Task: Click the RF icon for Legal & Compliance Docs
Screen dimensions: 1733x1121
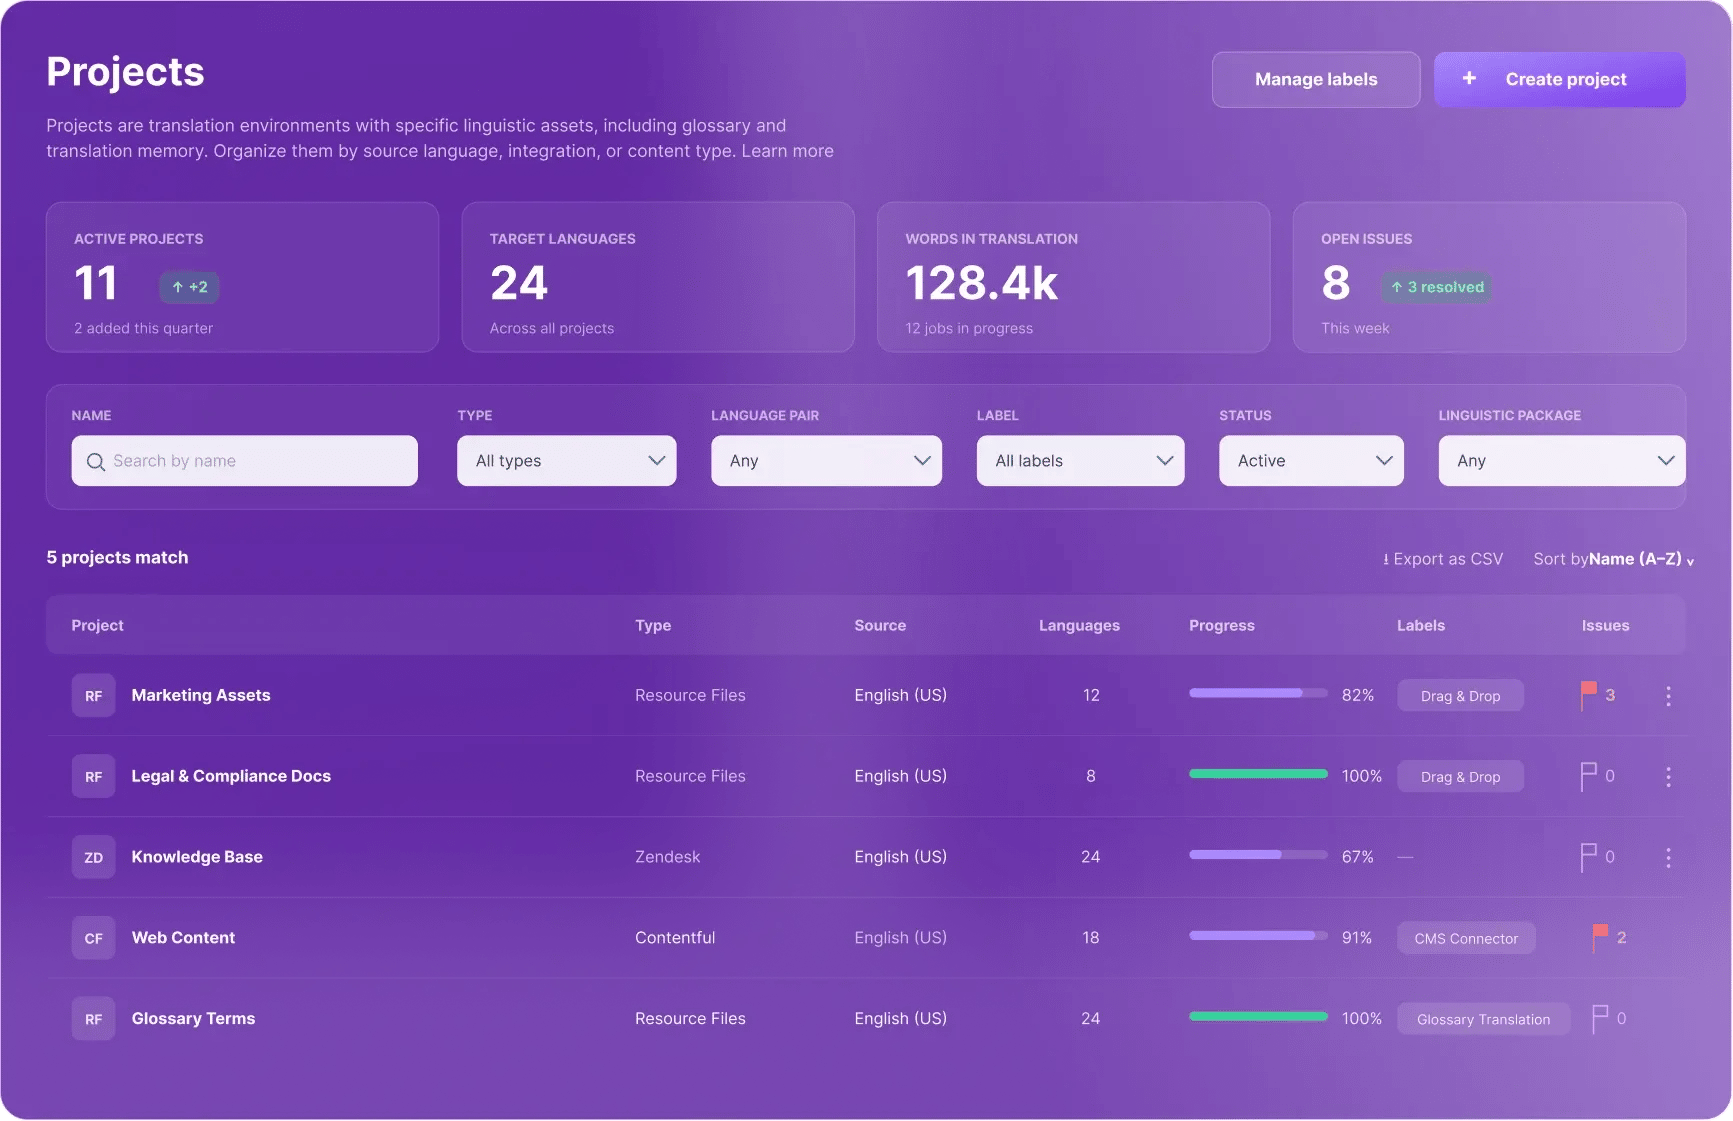Action: 93,777
